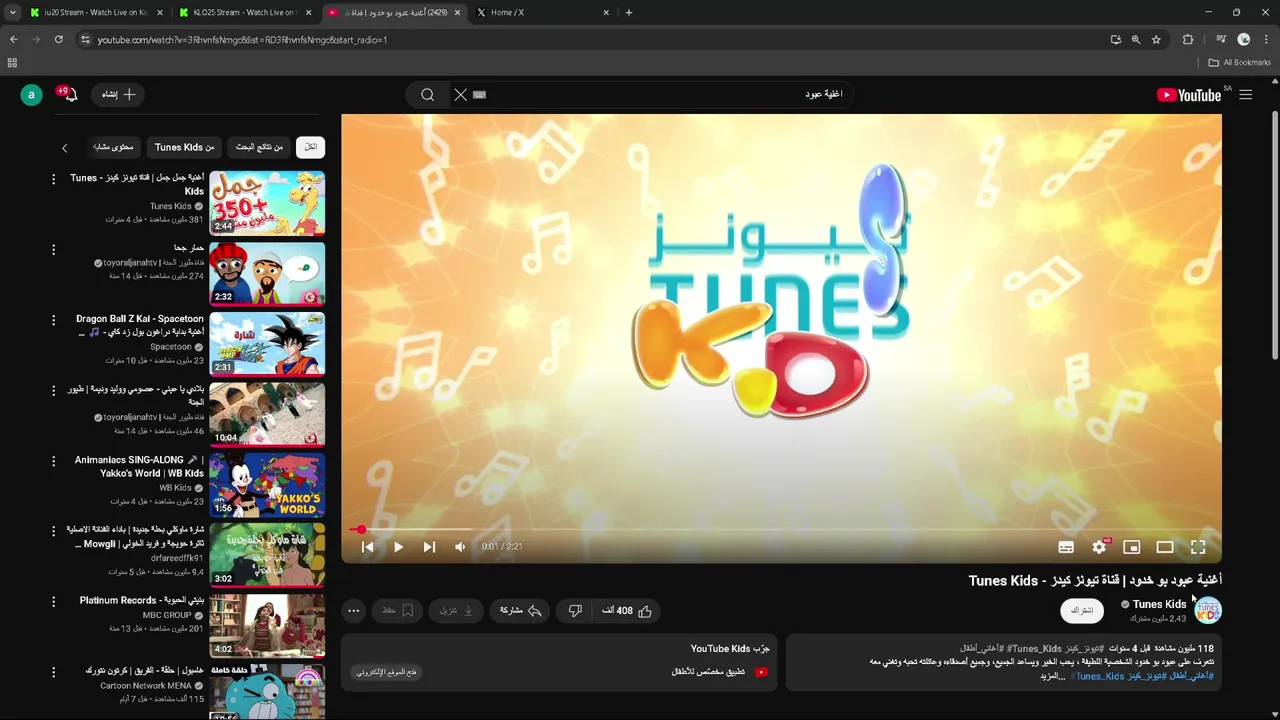Clear the search text with the X icon
1280x720 pixels.
pyautogui.click(x=460, y=95)
